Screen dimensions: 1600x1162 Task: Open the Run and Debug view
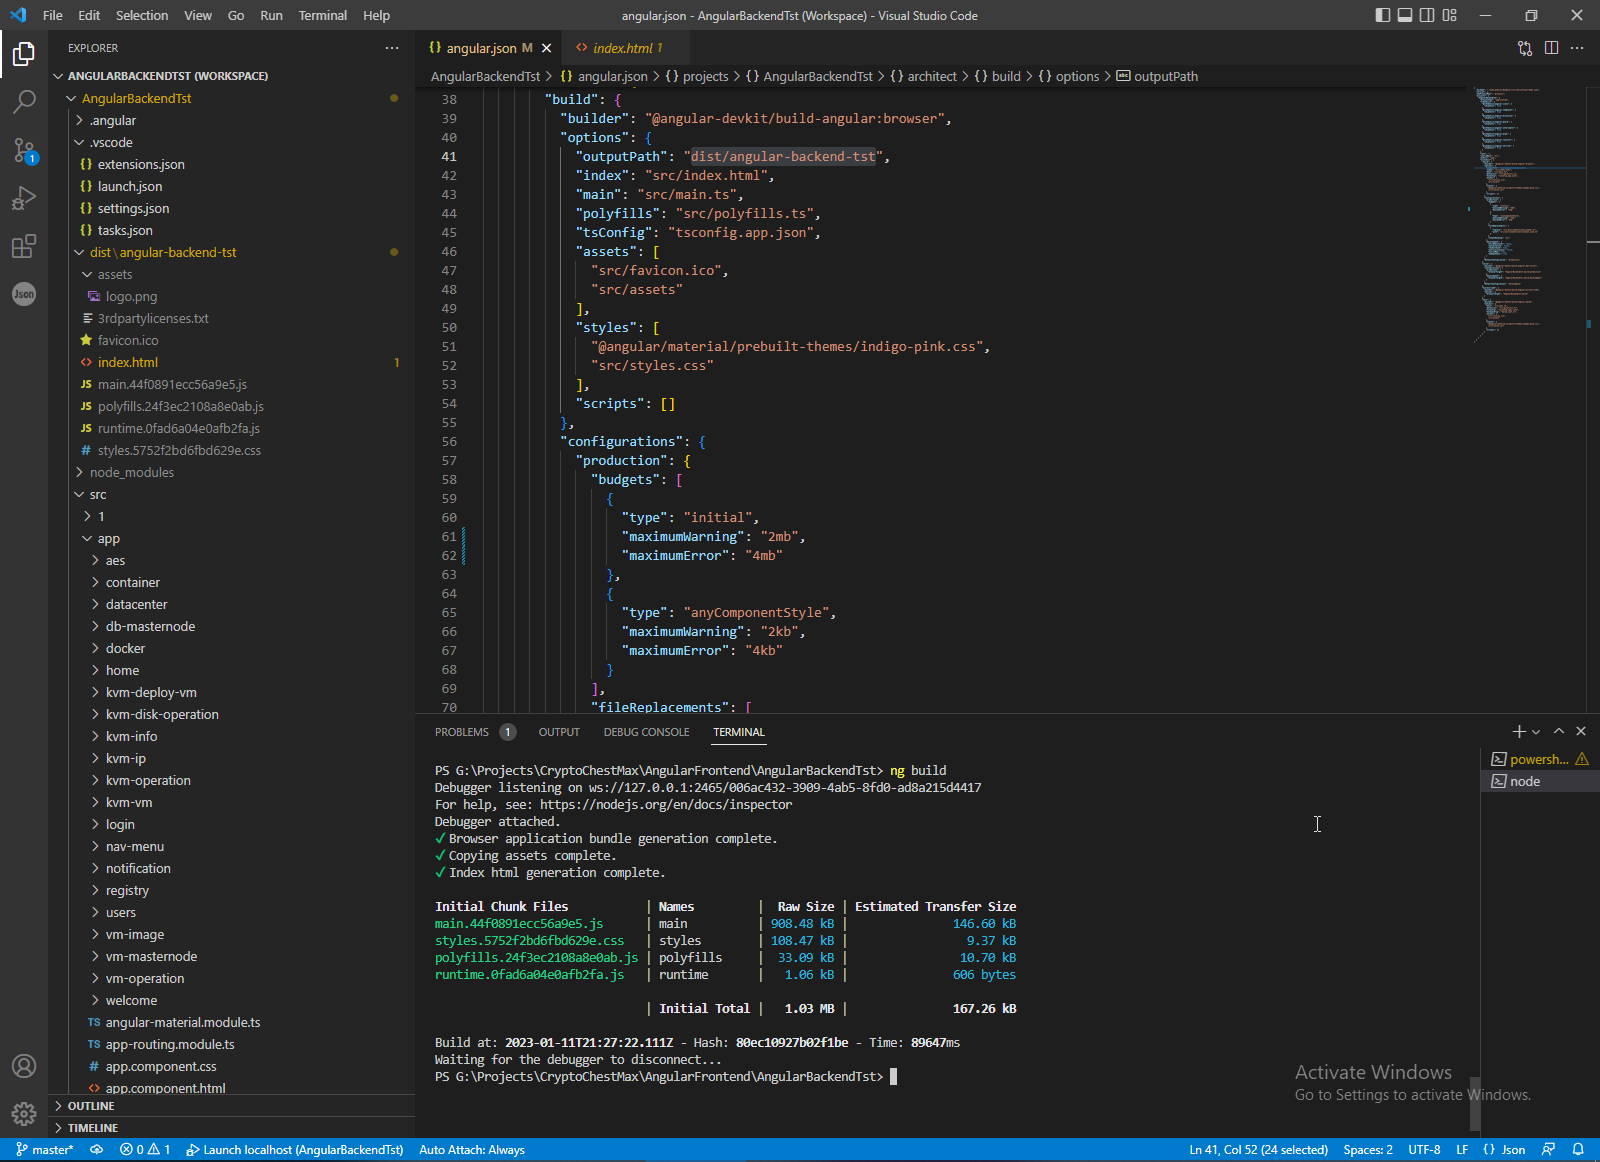click(24, 198)
